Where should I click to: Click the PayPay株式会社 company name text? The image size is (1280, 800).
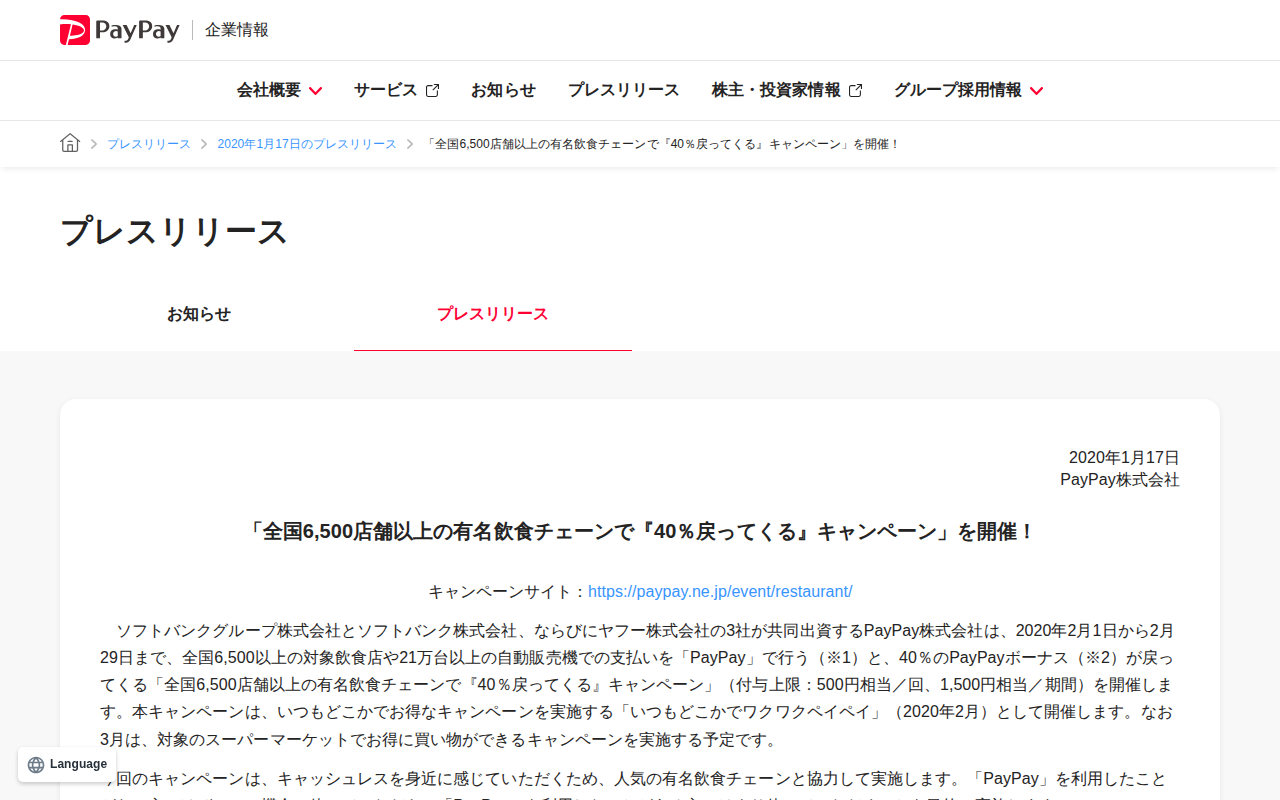(1120, 480)
